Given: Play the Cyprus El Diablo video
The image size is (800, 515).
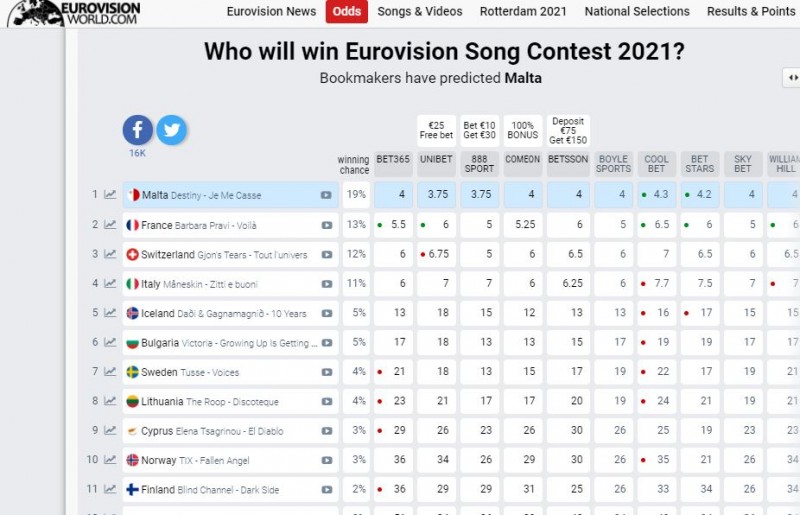Looking at the screenshot, I should pos(326,431).
